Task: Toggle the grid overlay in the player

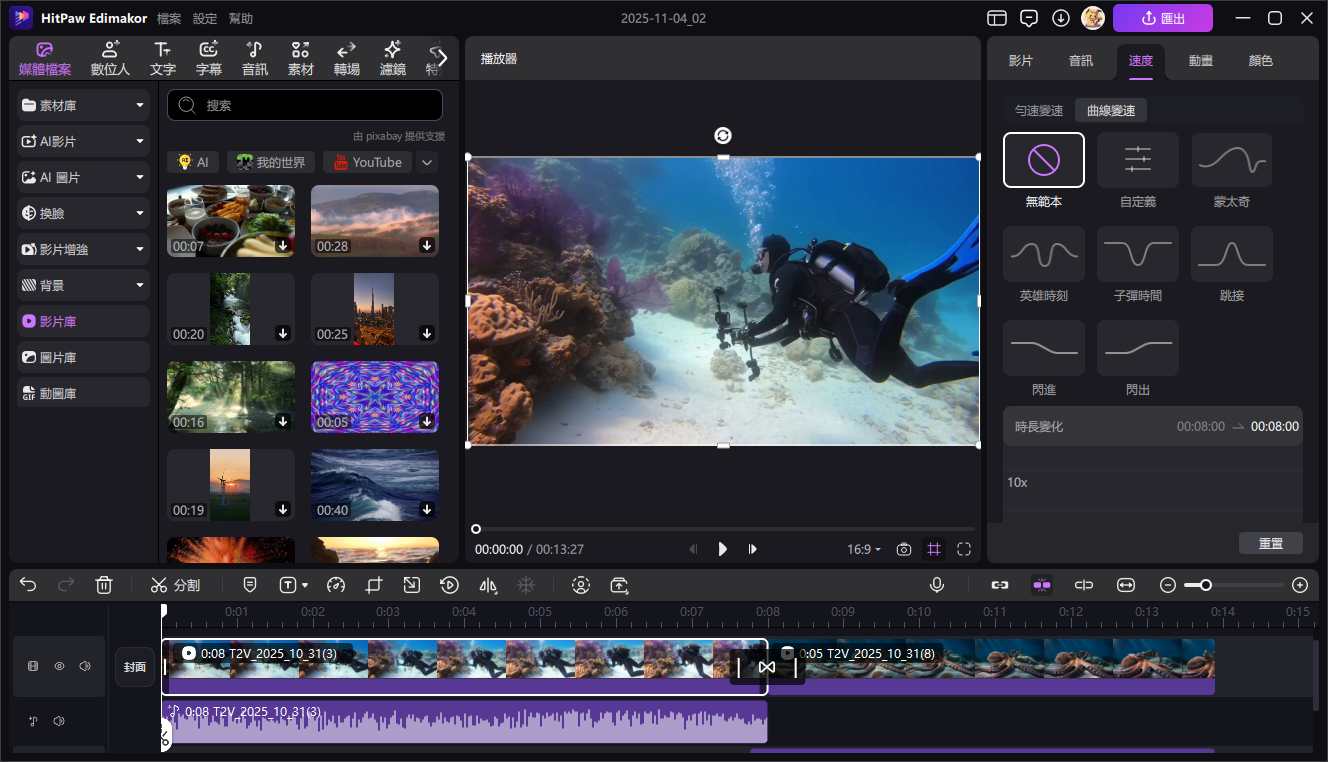Action: (x=934, y=549)
